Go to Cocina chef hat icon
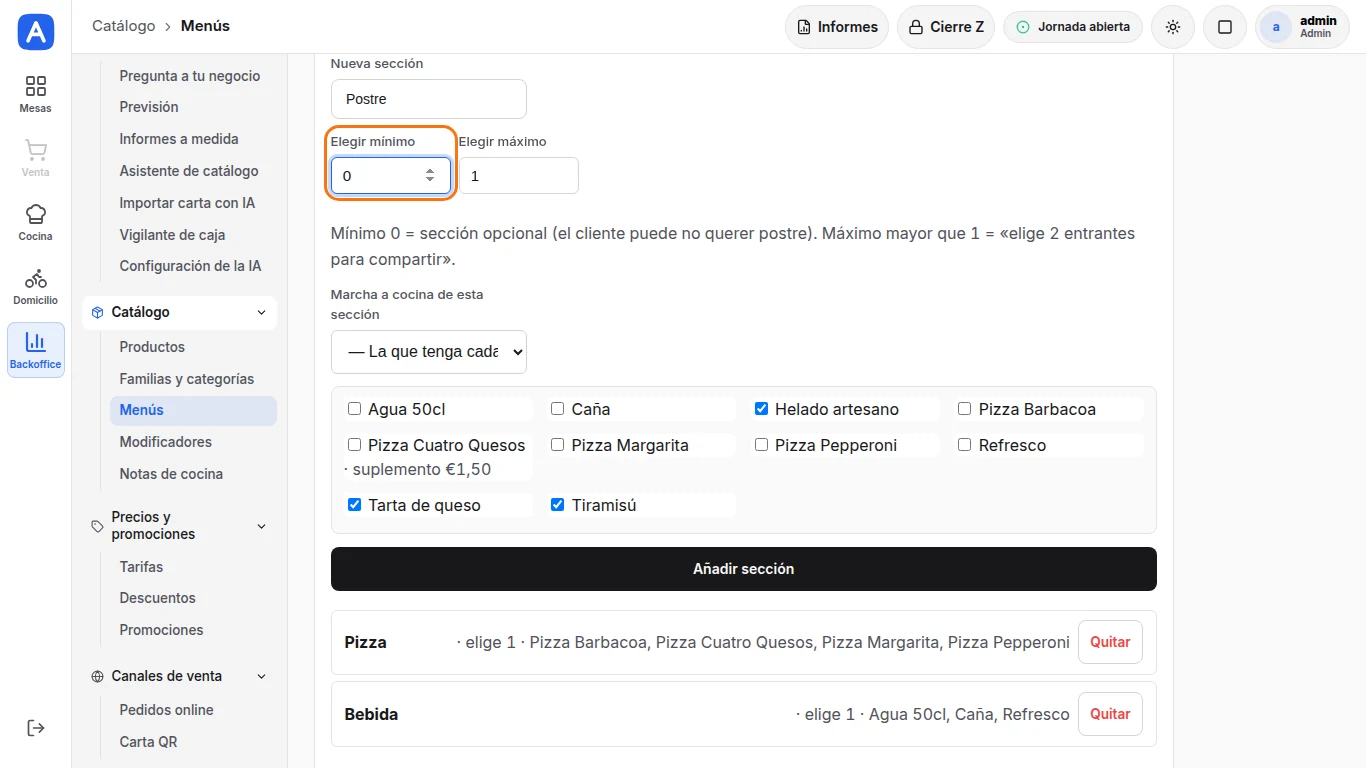Screen dimensions: 1366x768 click(x=35, y=214)
